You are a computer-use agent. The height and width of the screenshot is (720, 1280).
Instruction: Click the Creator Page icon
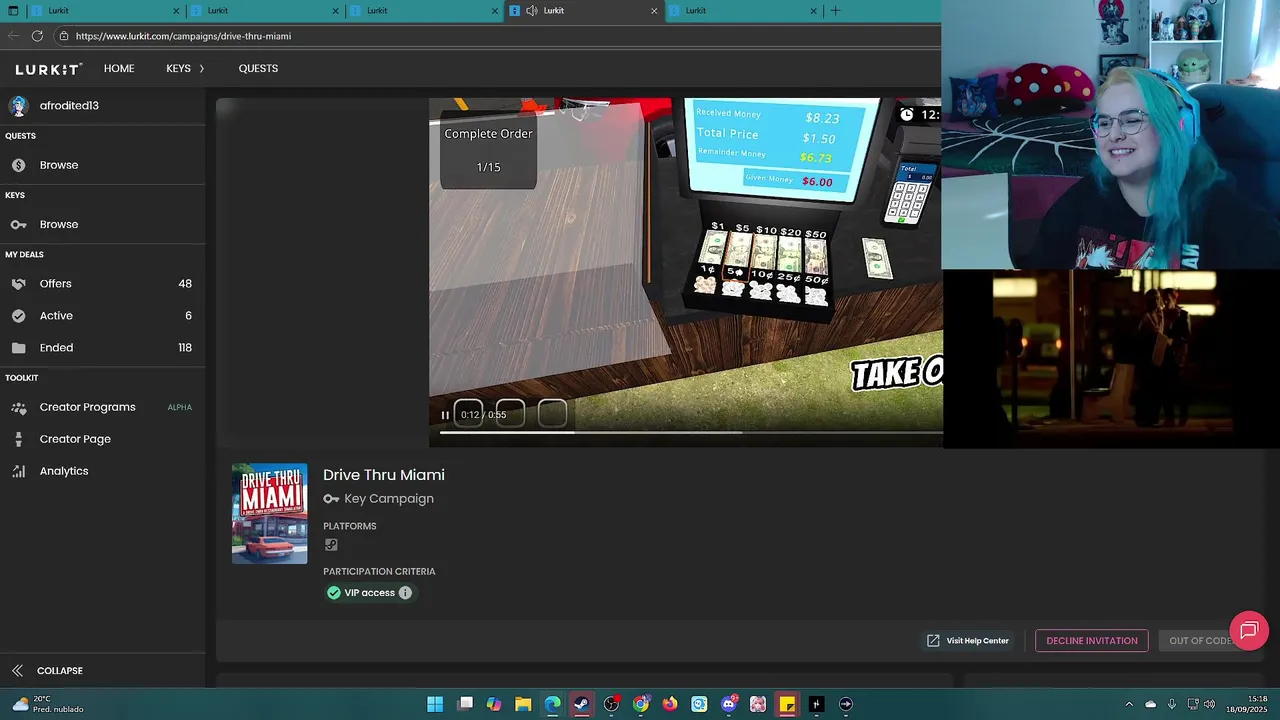click(x=18, y=439)
